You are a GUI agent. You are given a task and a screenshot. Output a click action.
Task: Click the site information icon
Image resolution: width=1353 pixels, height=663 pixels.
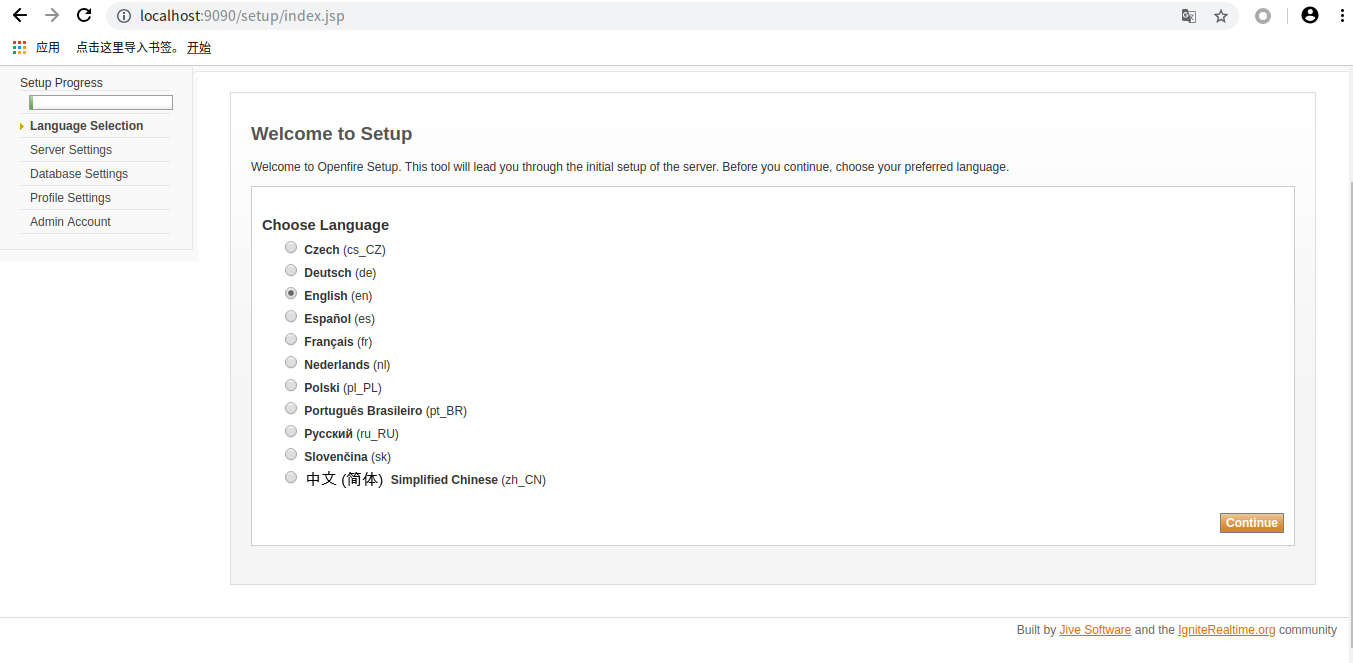(124, 16)
